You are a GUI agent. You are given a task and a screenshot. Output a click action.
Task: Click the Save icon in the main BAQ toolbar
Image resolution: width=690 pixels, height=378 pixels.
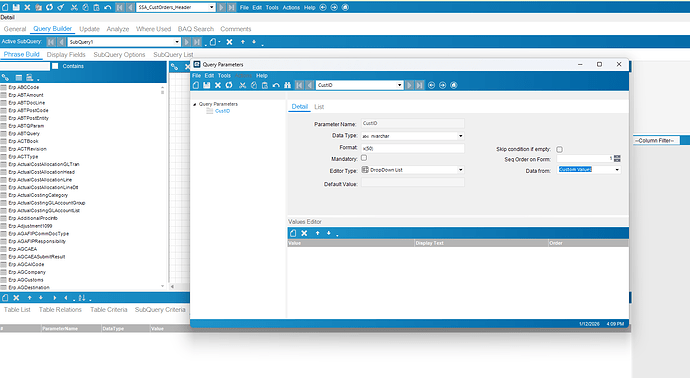tap(16, 7)
